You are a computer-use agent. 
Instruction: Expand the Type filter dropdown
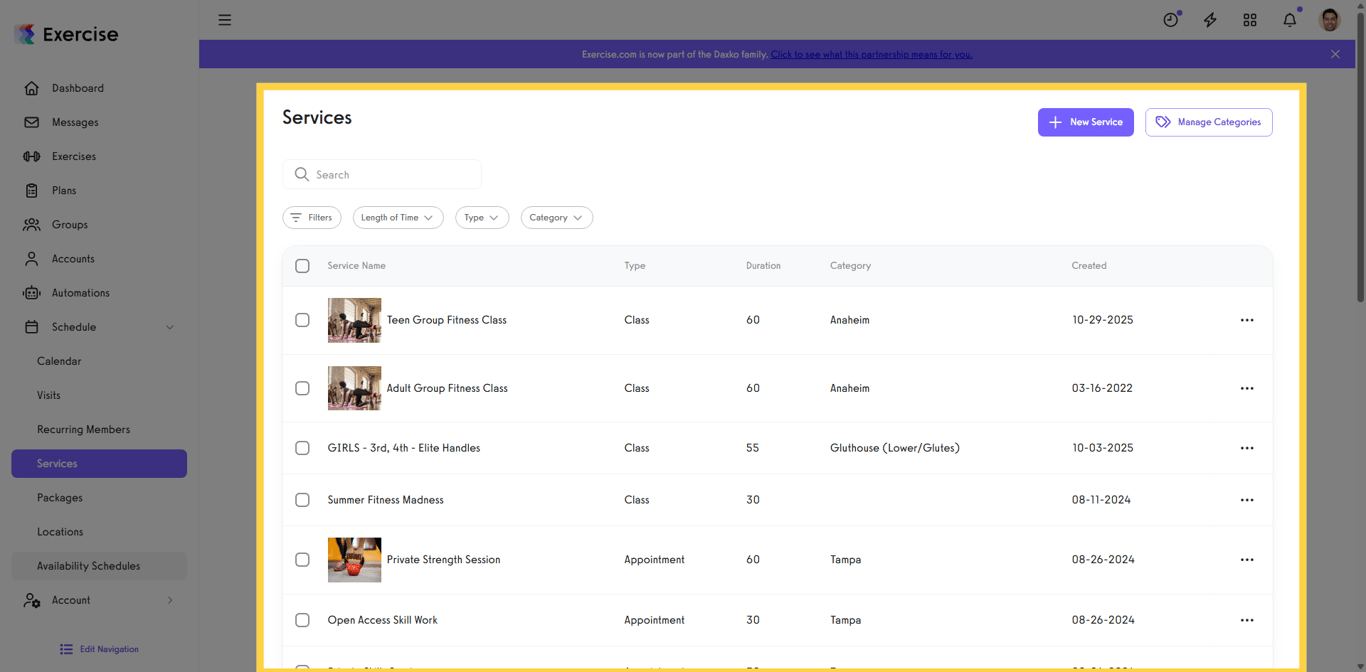pyautogui.click(x=481, y=217)
